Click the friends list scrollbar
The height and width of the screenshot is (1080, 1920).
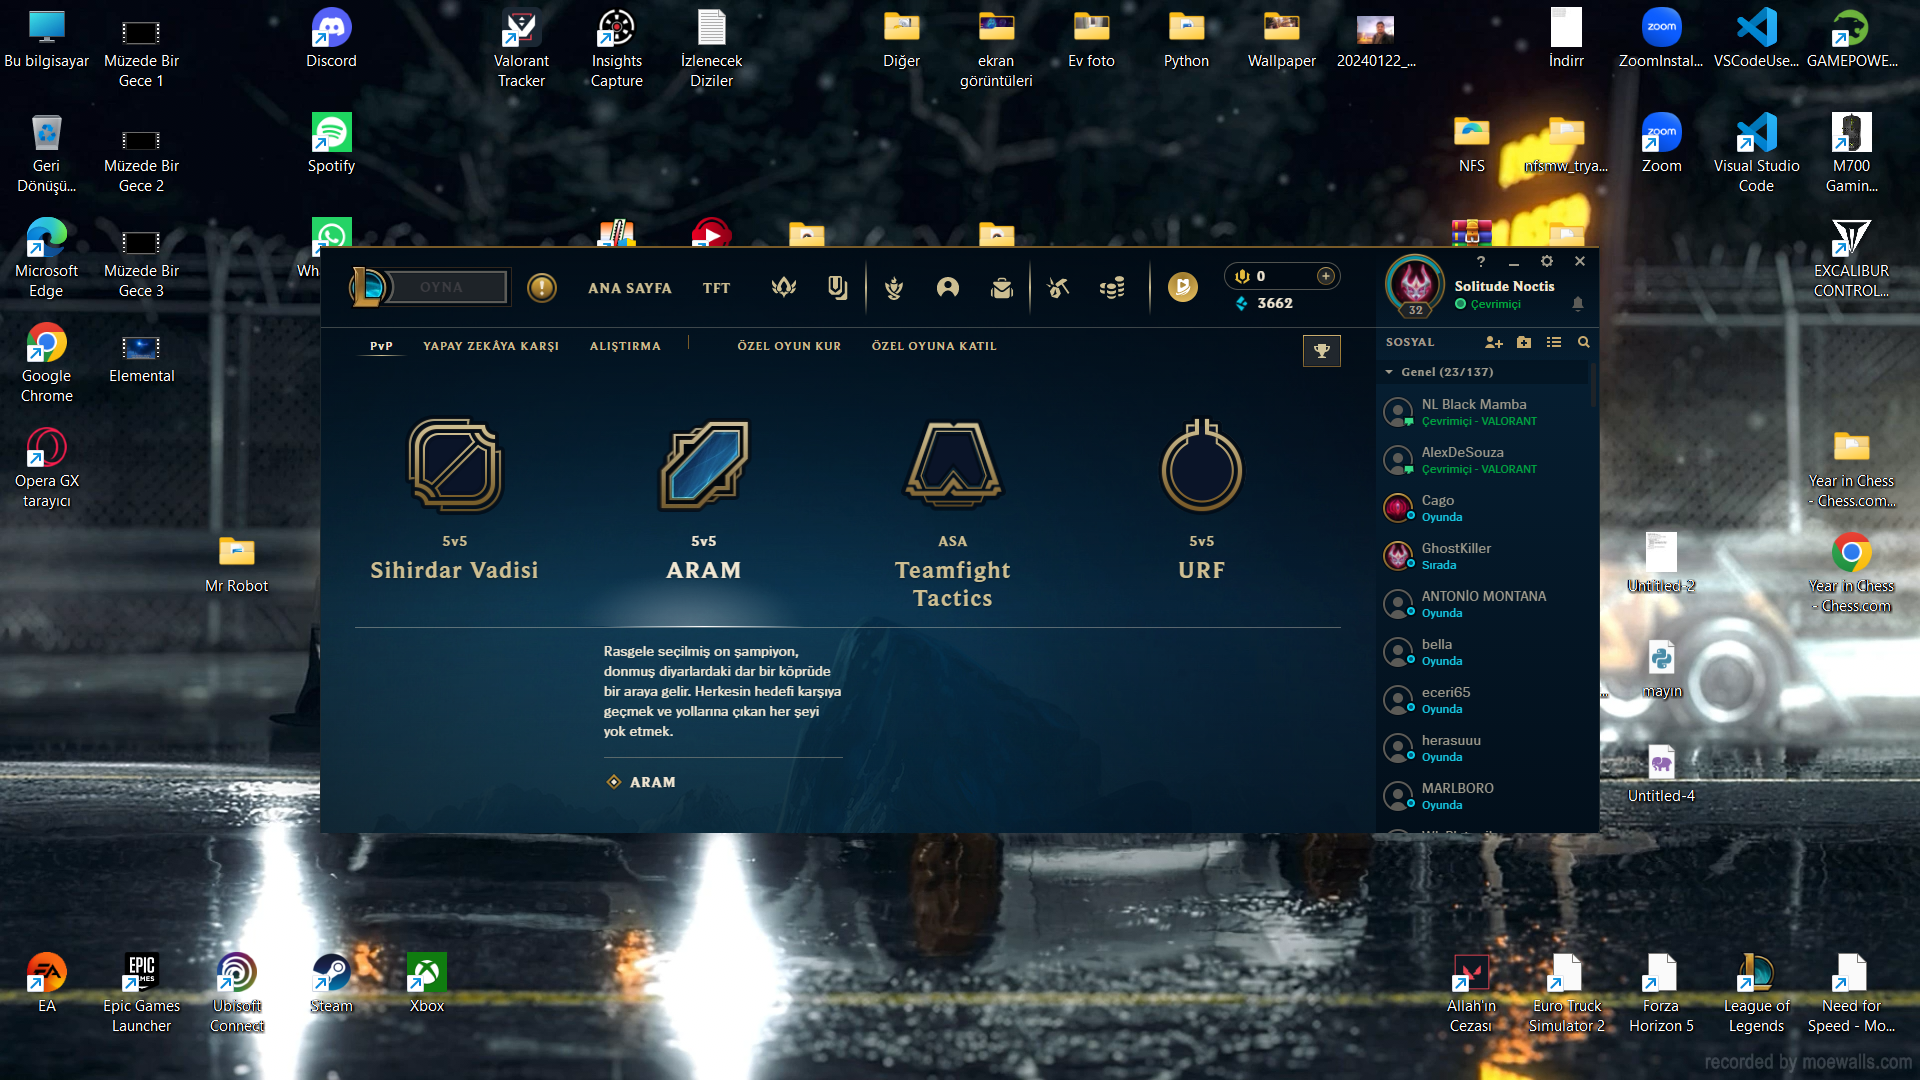click(1592, 385)
